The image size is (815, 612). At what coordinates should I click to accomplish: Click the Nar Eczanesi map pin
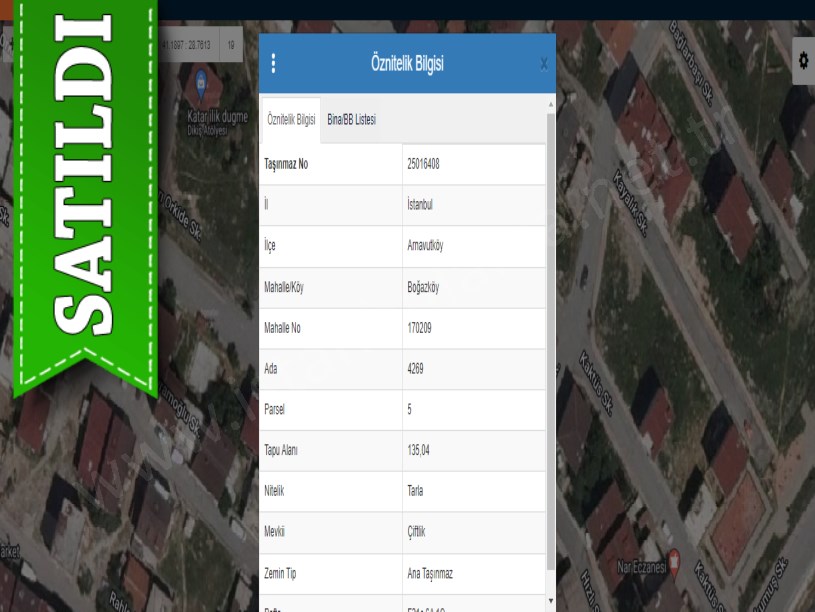pos(674,558)
